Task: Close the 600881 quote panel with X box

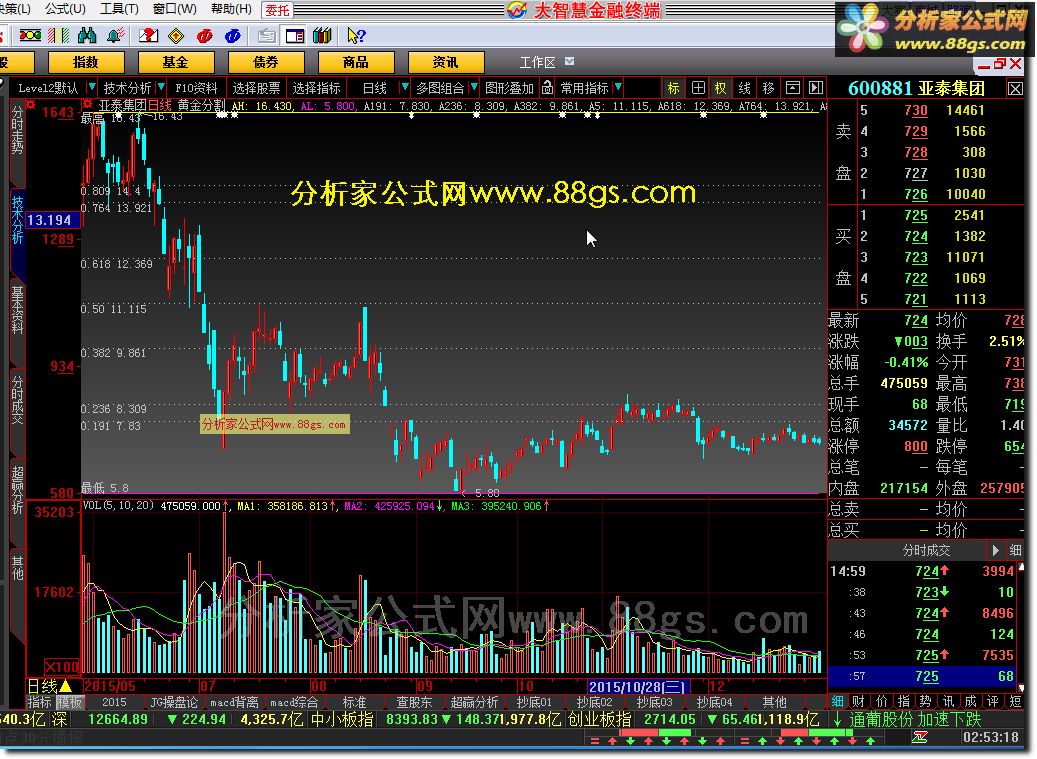Action: [1015, 89]
